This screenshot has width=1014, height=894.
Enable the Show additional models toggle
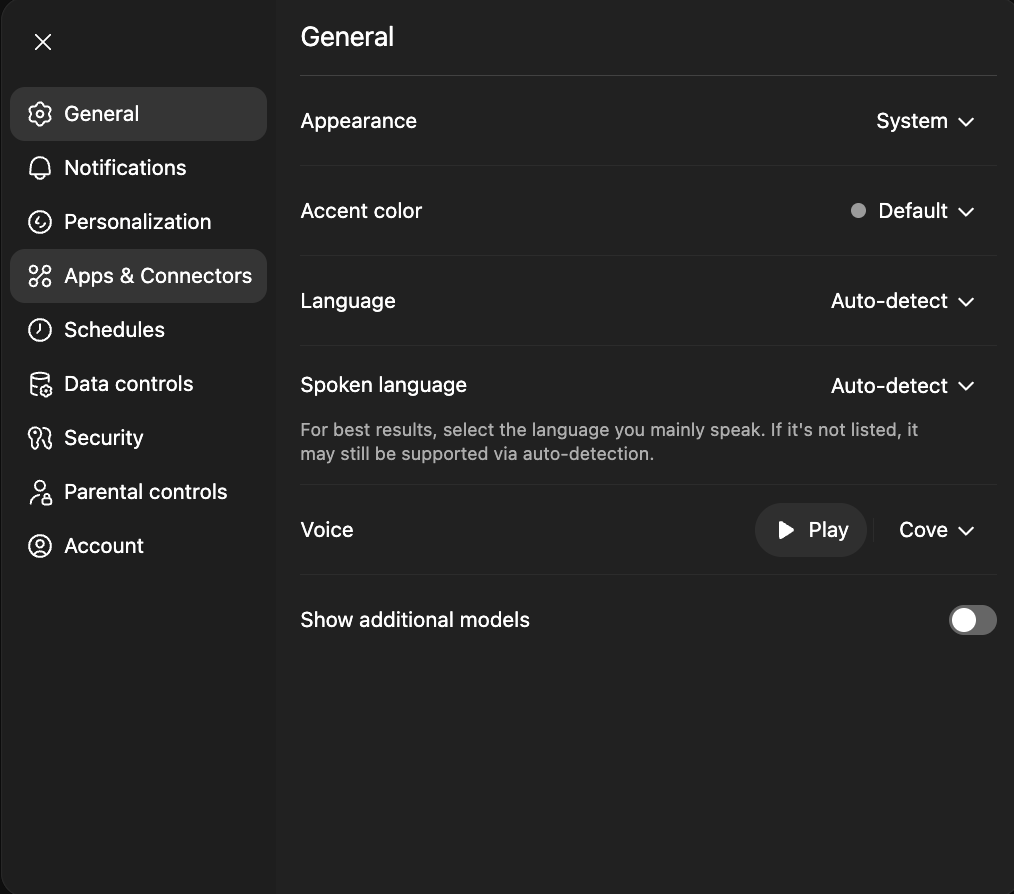(972, 620)
